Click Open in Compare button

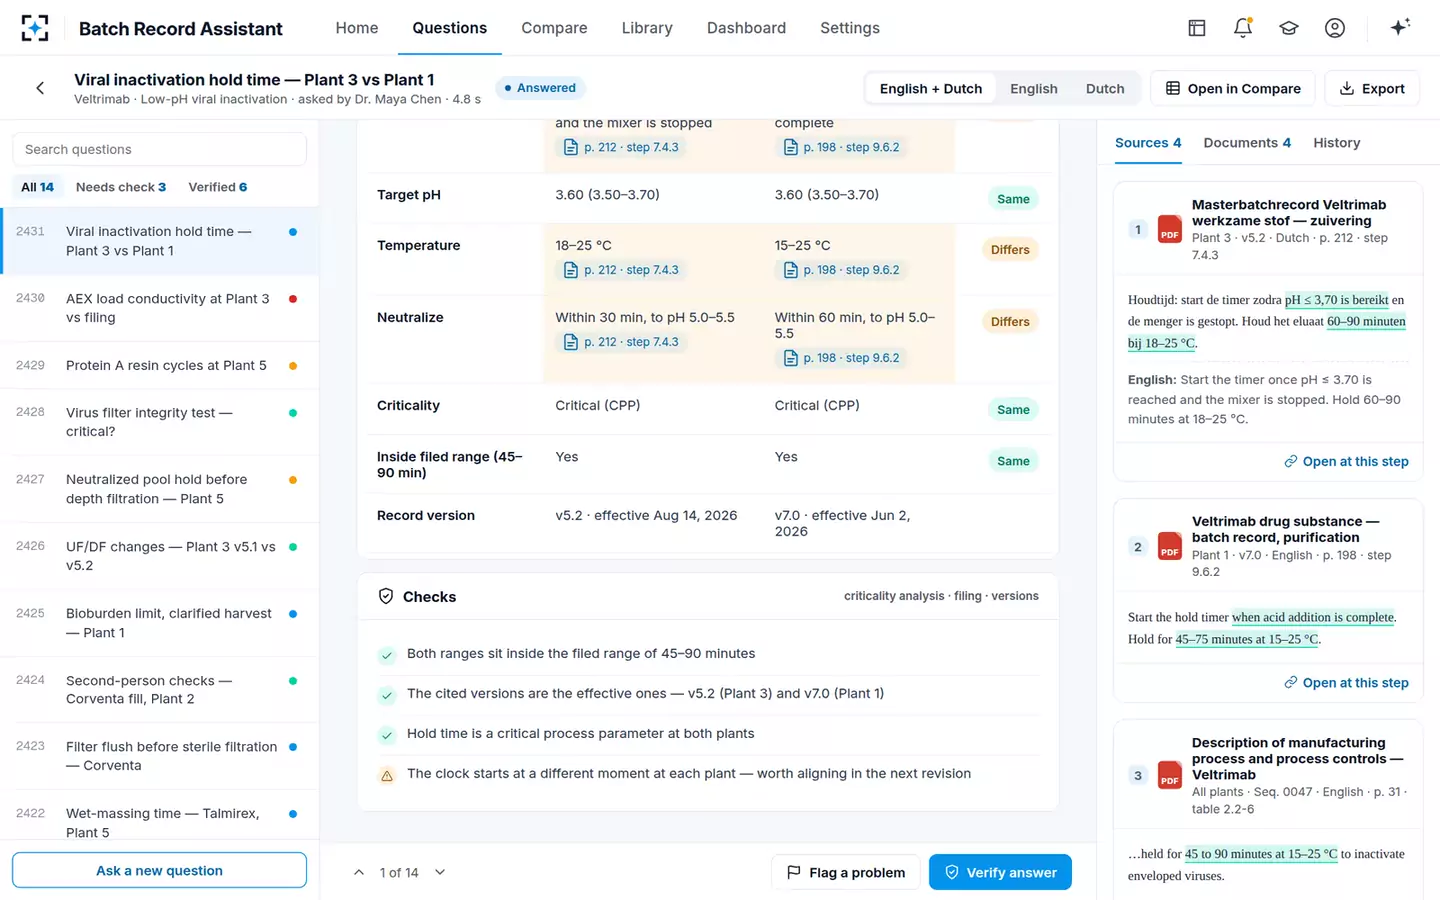click(x=1233, y=88)
